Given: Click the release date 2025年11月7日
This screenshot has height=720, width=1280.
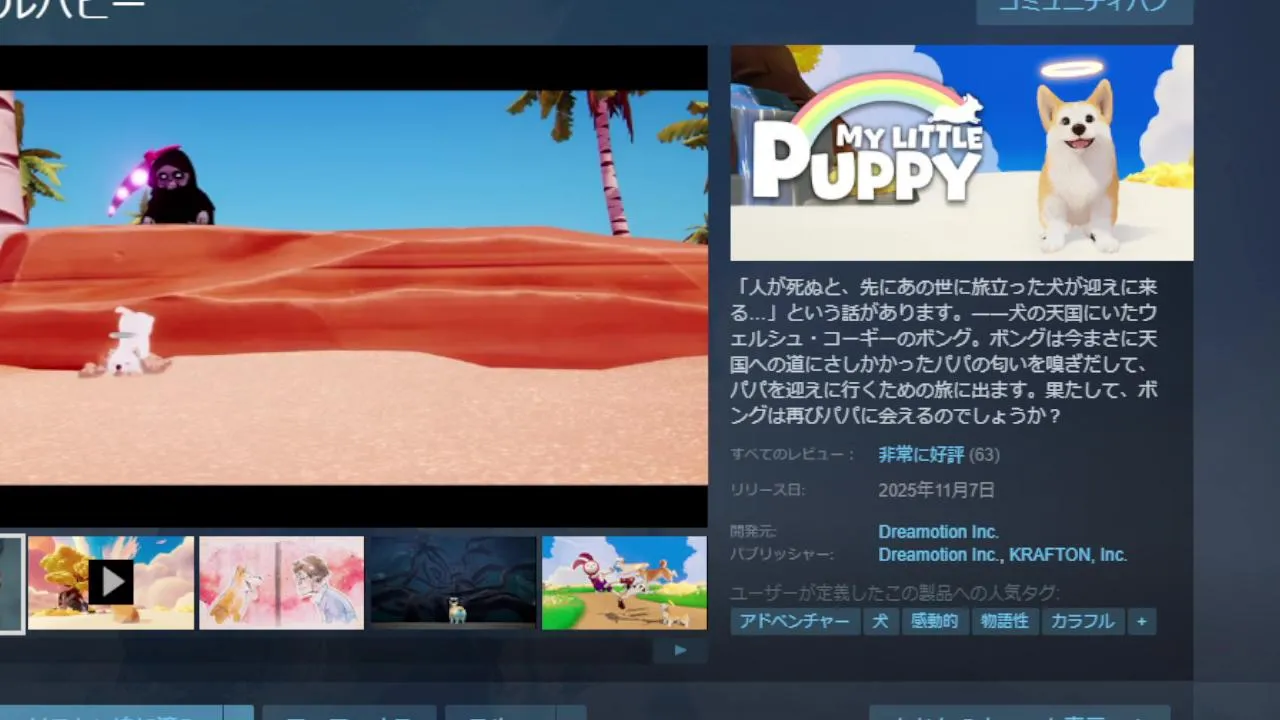Looking at the screenshot, I should [x=936, y=490].
